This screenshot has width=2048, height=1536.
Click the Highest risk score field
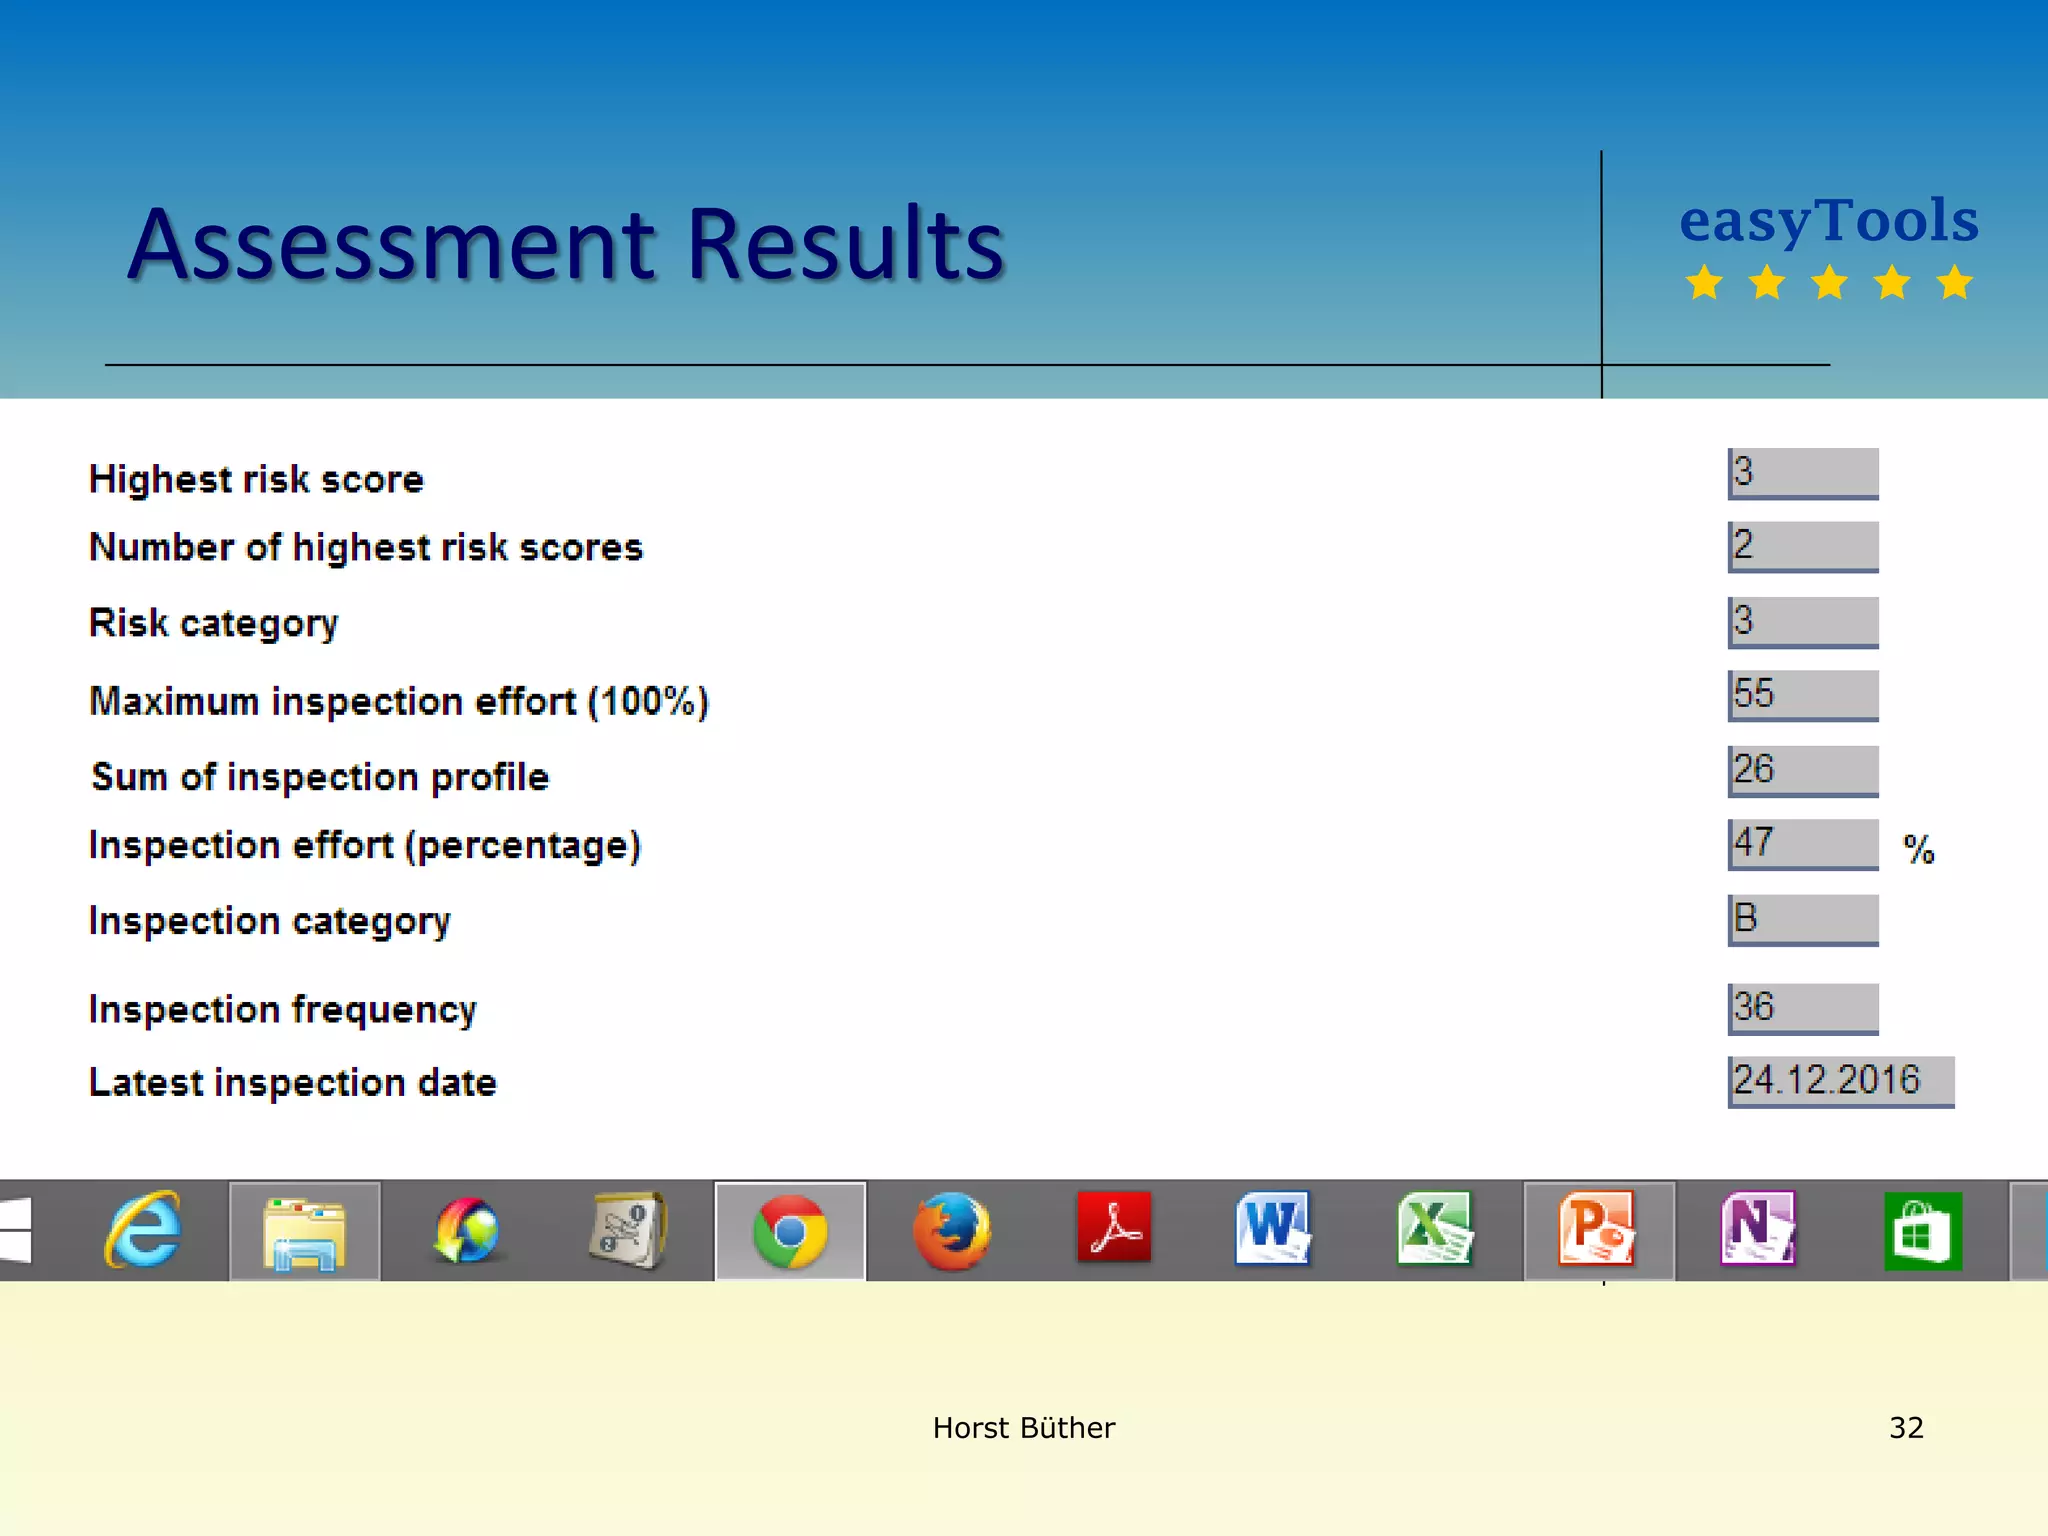(x=1803, y=473)
